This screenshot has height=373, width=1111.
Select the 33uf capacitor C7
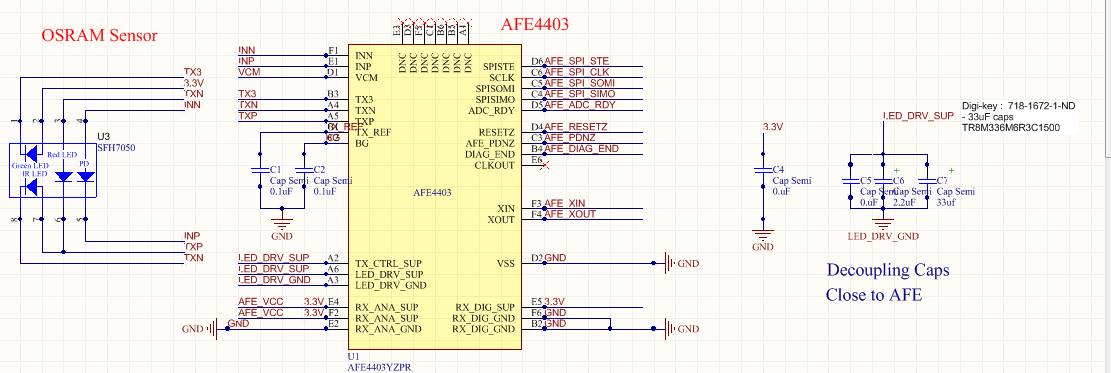926,182
